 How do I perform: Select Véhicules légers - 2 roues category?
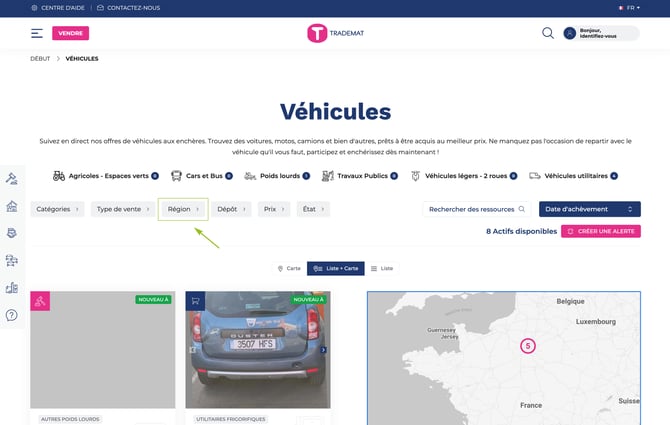pyautogui.click(x=464, y=176)
